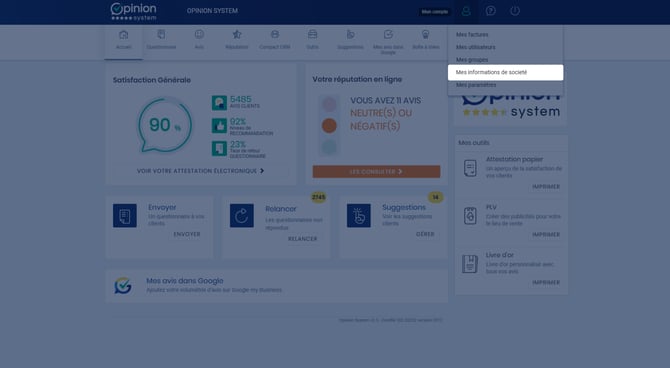Click IMPRIMER under Livre d'or
Screen dimensions: 670x368
[x=546, y=283]
